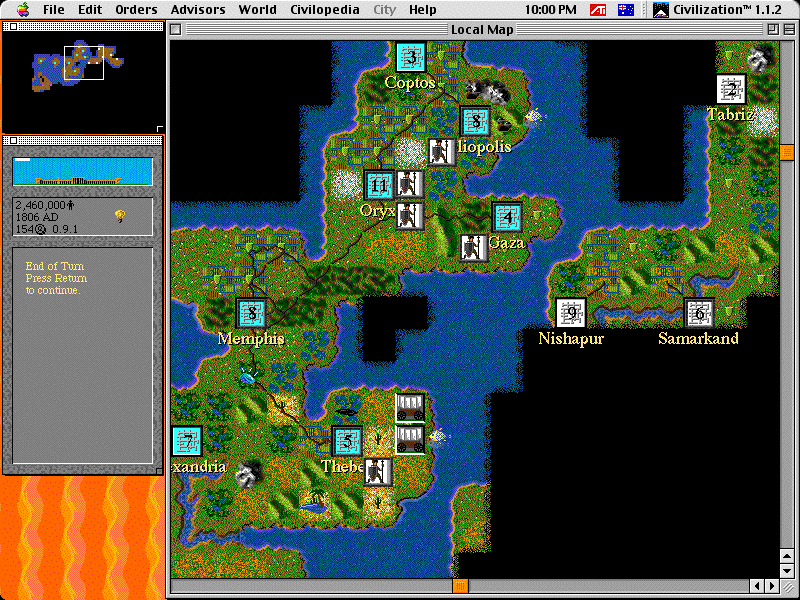Collapse the Local Map window shade box
Image resolution: width=800 pixels, height=600 pixels.
coord(789,30)
